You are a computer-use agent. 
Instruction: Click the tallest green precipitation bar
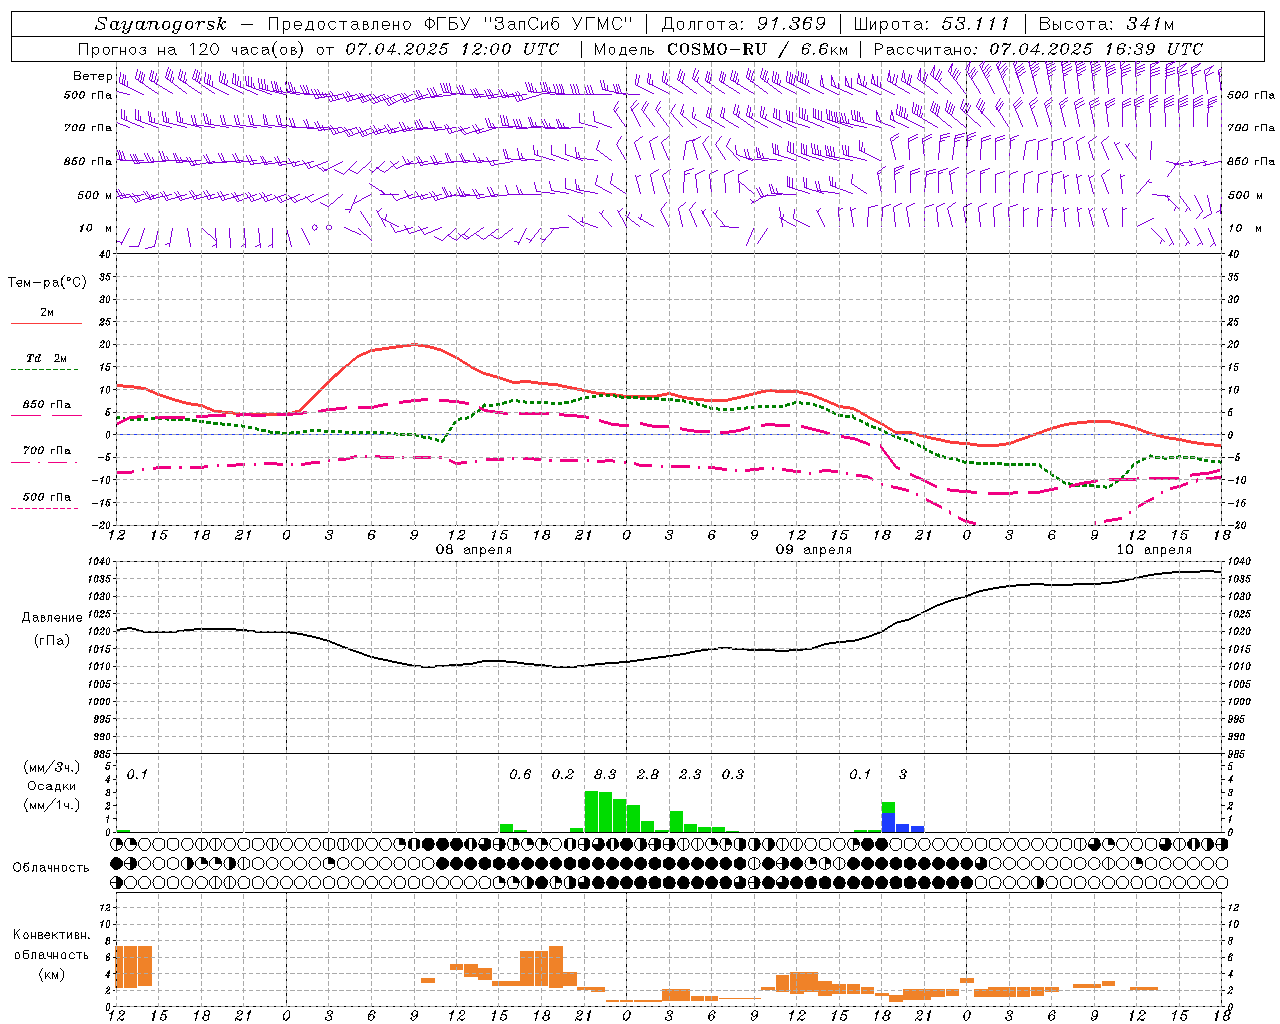[x=591, y=812]
